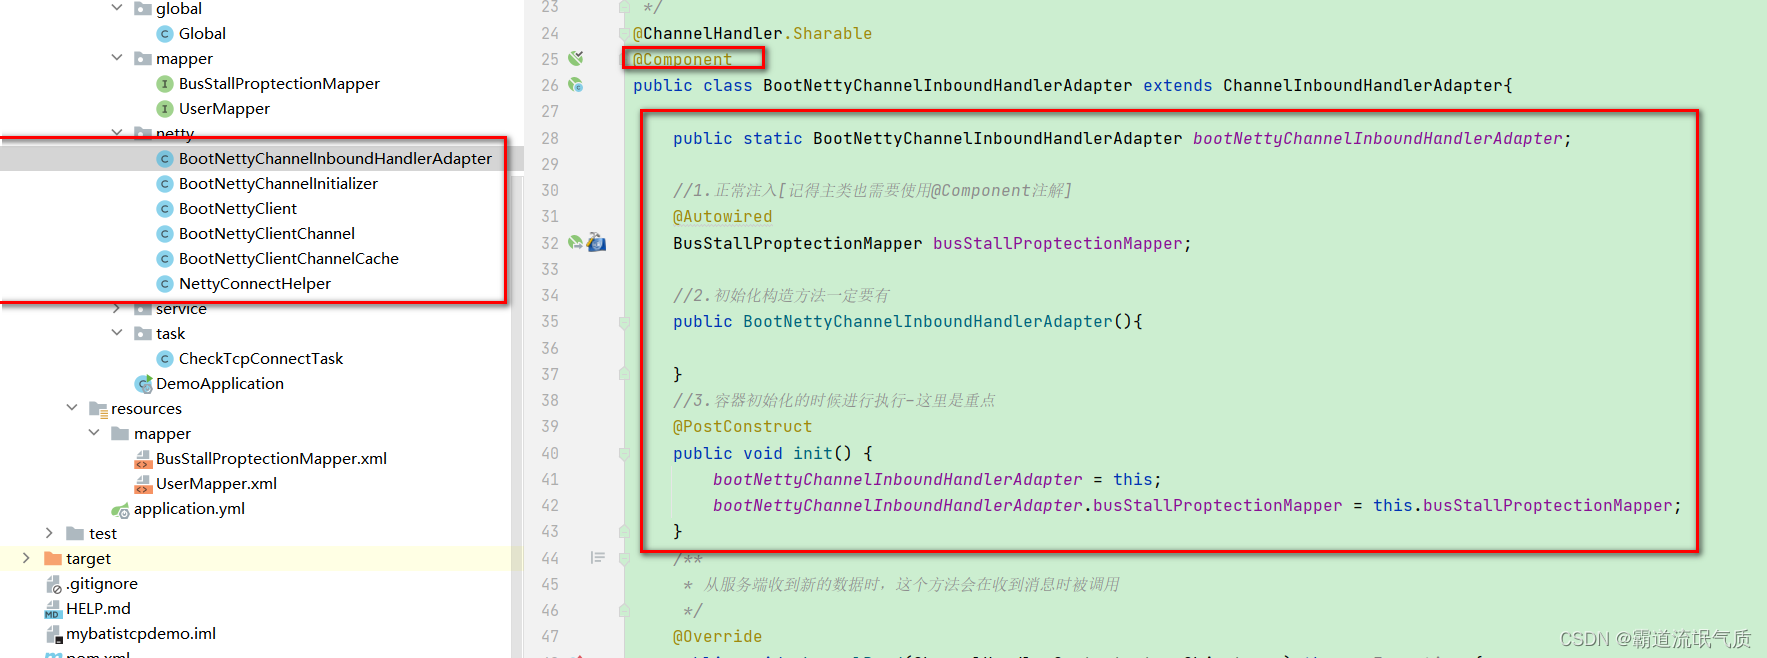Click the @Override annotation on line 47
The width and height of the screenshot is (1767, 658).
pos(718,637)
